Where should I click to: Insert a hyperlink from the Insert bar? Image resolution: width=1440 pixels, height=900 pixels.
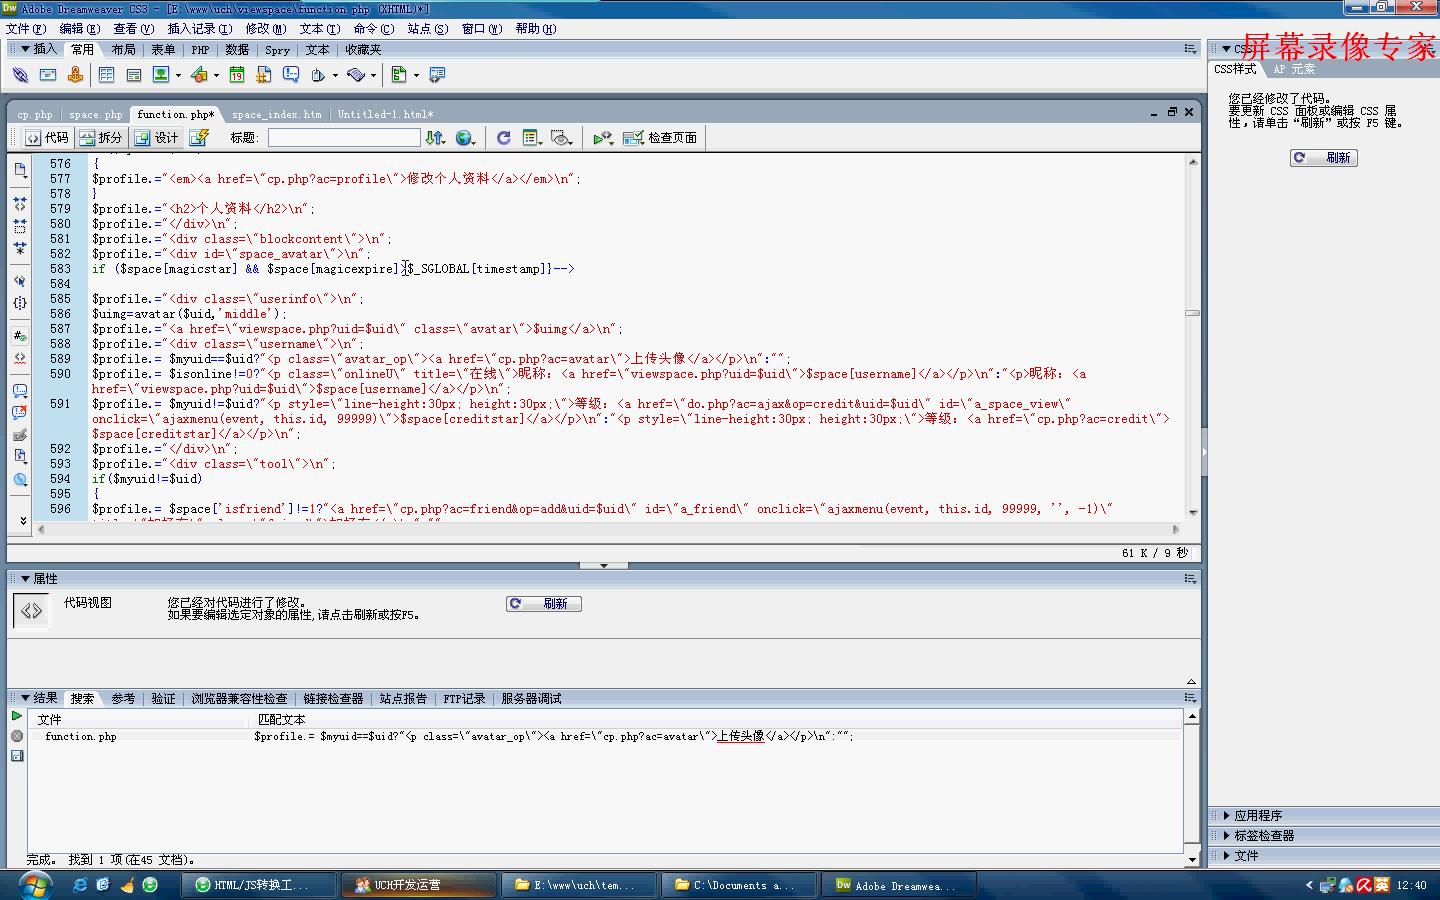coord(20,75)
